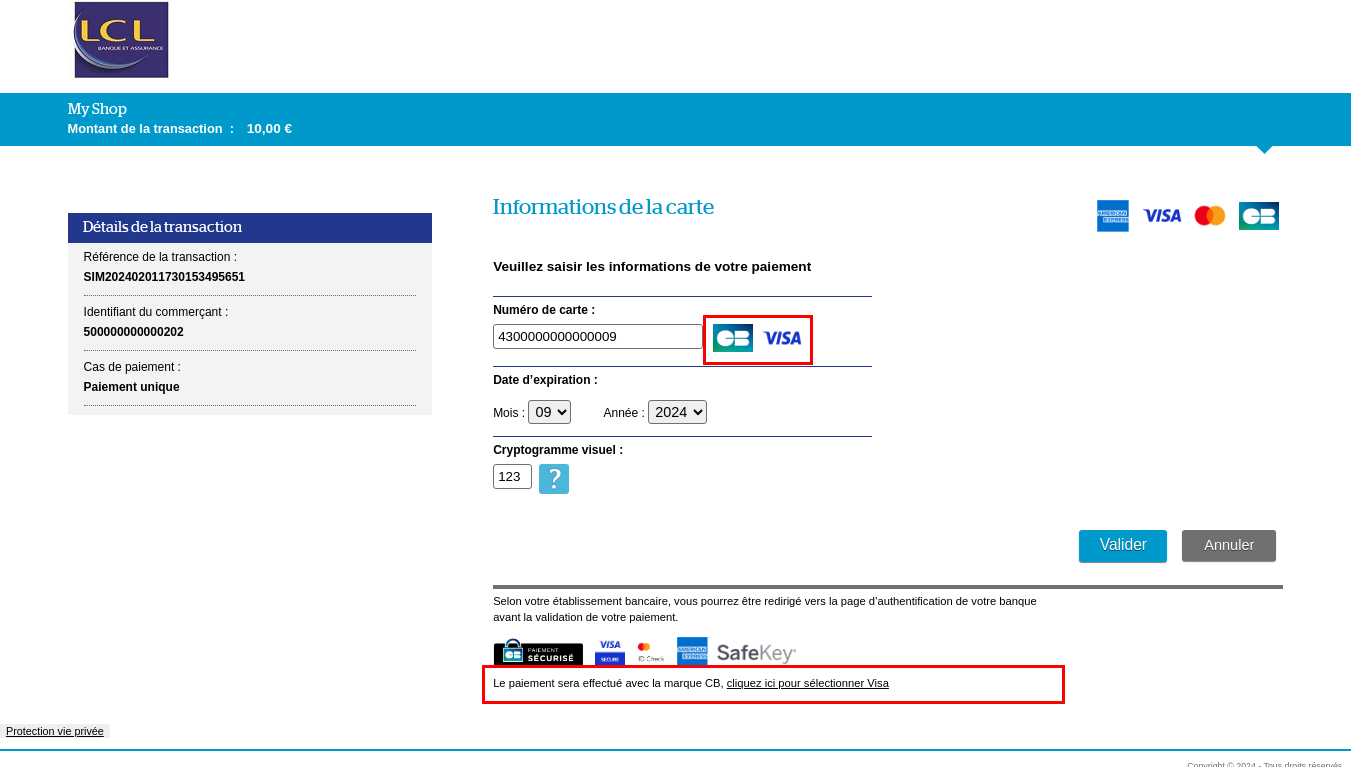Select the Visa brand icon beside card number
This screenshot has height=767, width=1351.
coord(782,338)
